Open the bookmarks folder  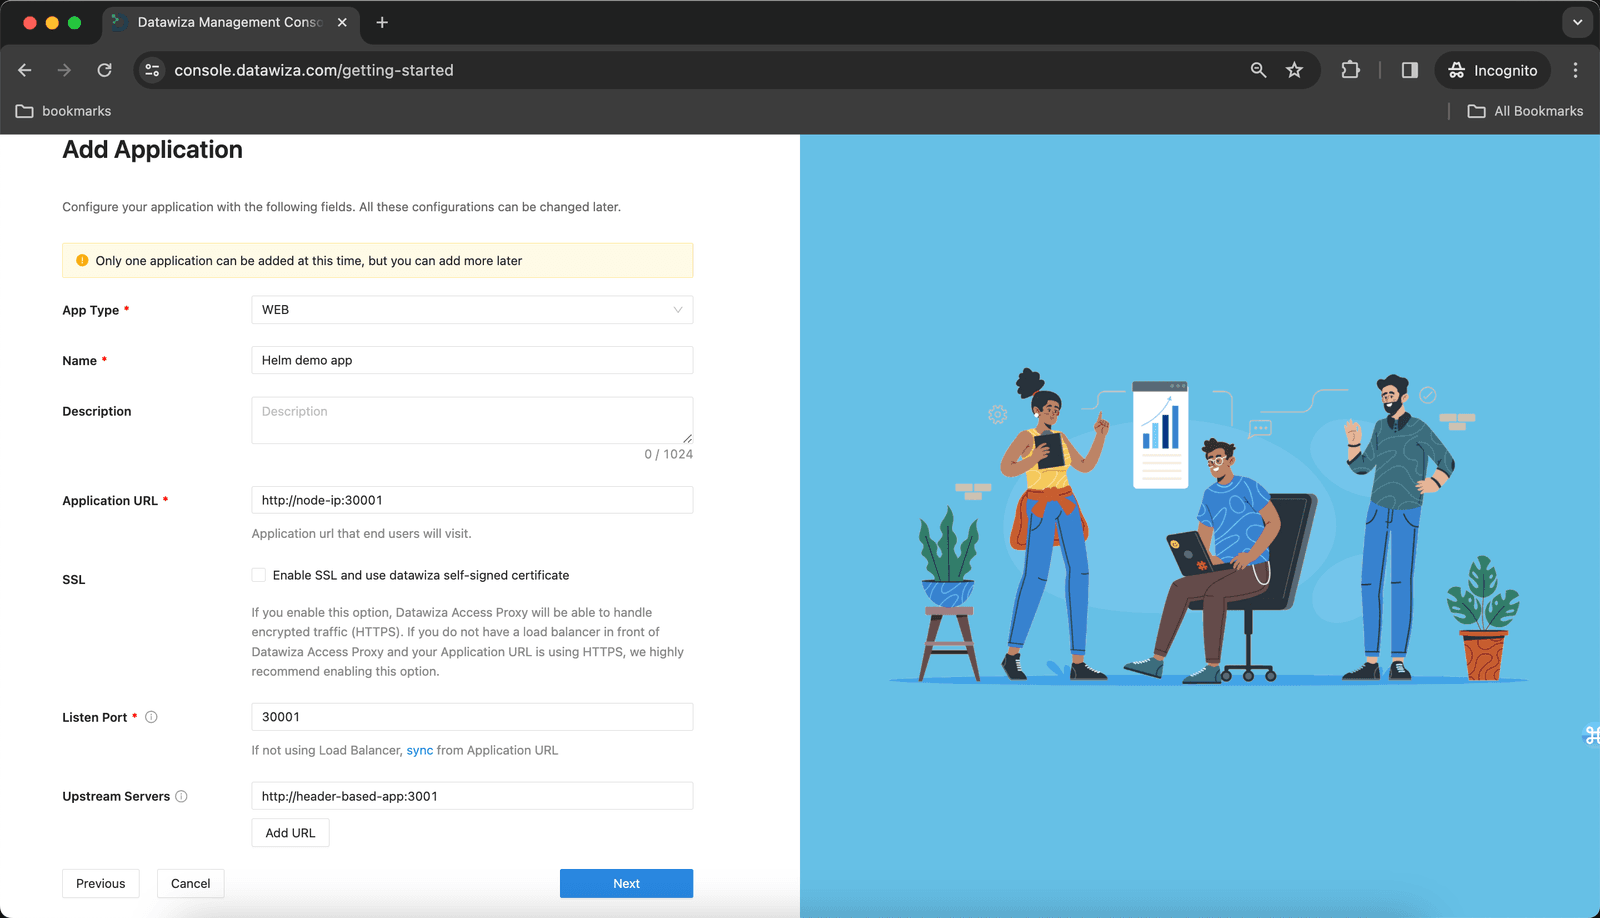(x=63, y=111)
